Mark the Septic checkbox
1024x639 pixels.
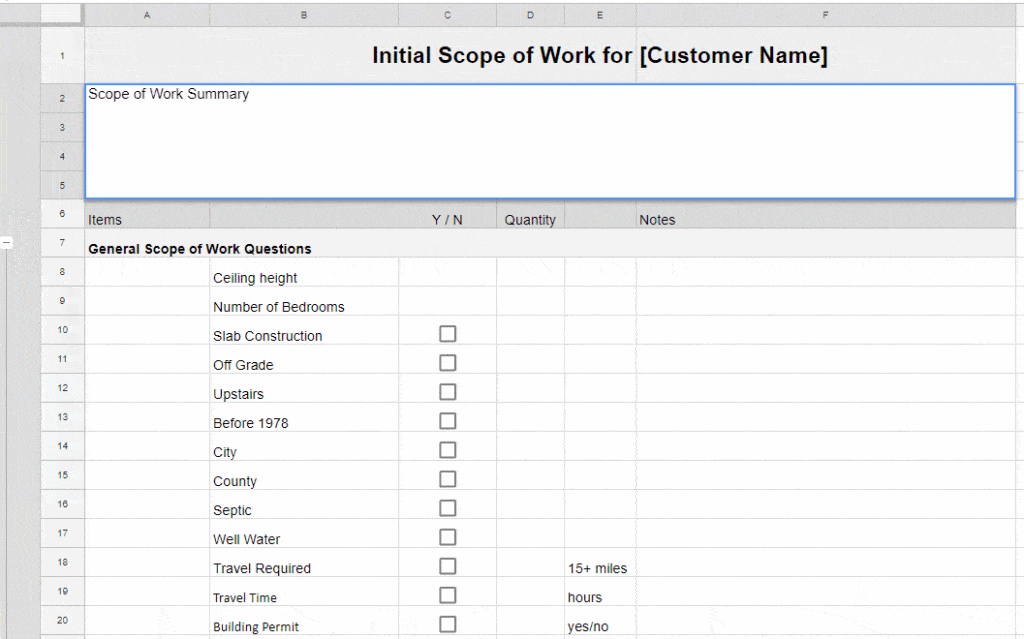point(447,508)
